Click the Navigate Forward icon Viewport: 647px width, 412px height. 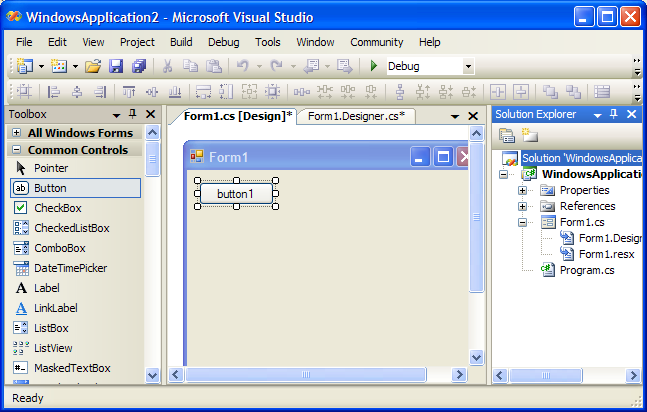coord(345,66)
